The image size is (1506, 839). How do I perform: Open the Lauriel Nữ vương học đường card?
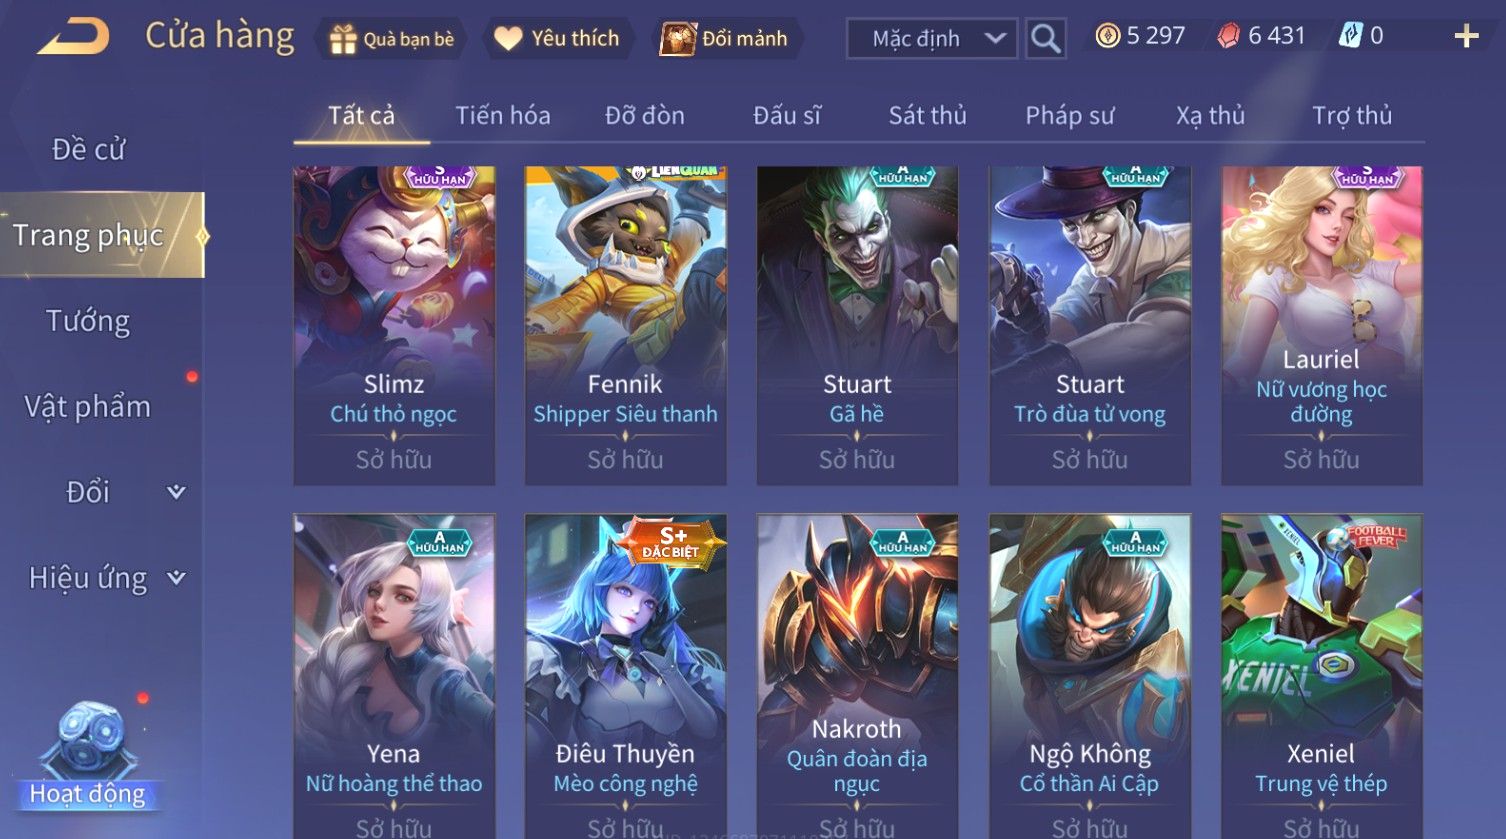(1321, 326)
